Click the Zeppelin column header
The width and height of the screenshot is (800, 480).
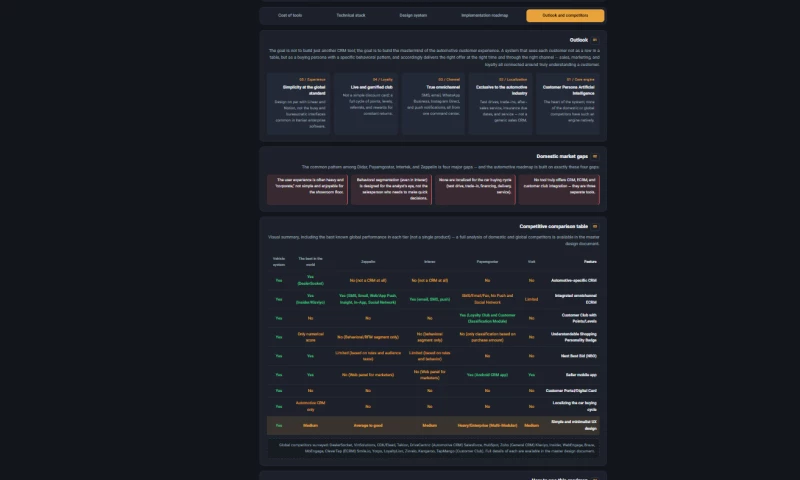[x=368, y=262]
